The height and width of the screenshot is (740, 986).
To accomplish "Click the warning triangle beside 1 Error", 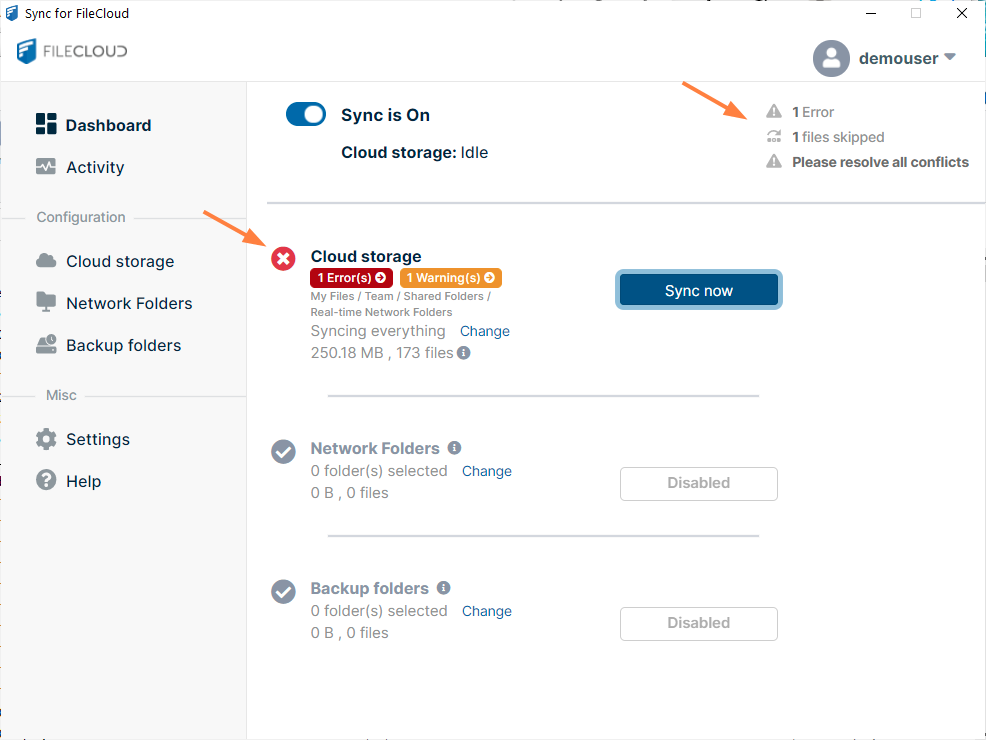I will pos(774,112).
